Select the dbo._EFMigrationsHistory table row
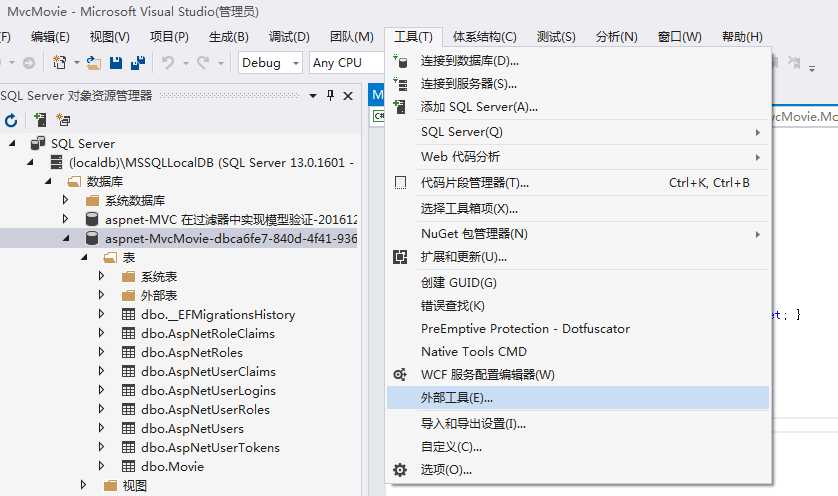 (179, 314)
